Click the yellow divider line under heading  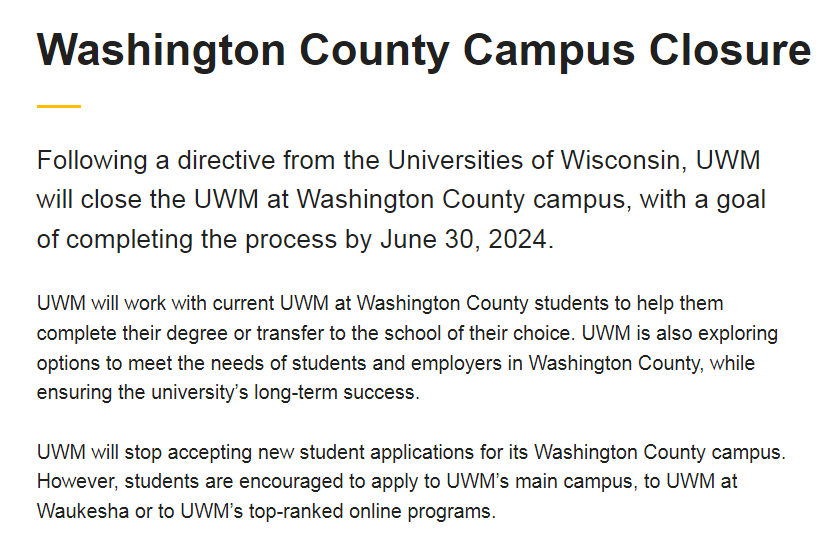click(x=59, y=107)
